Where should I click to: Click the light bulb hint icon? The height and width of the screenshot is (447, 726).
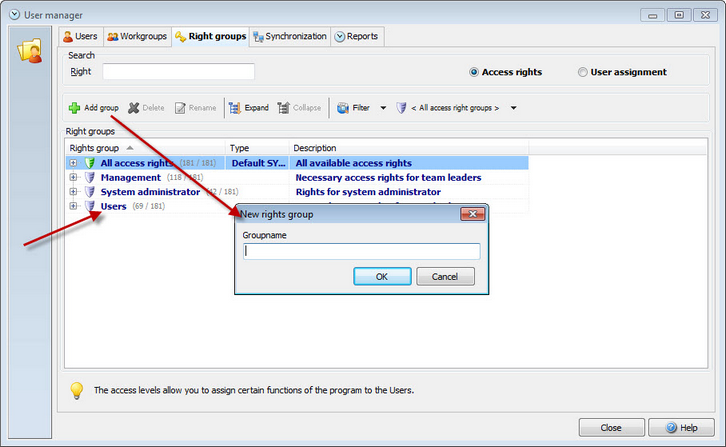click(x=76, y=390)
